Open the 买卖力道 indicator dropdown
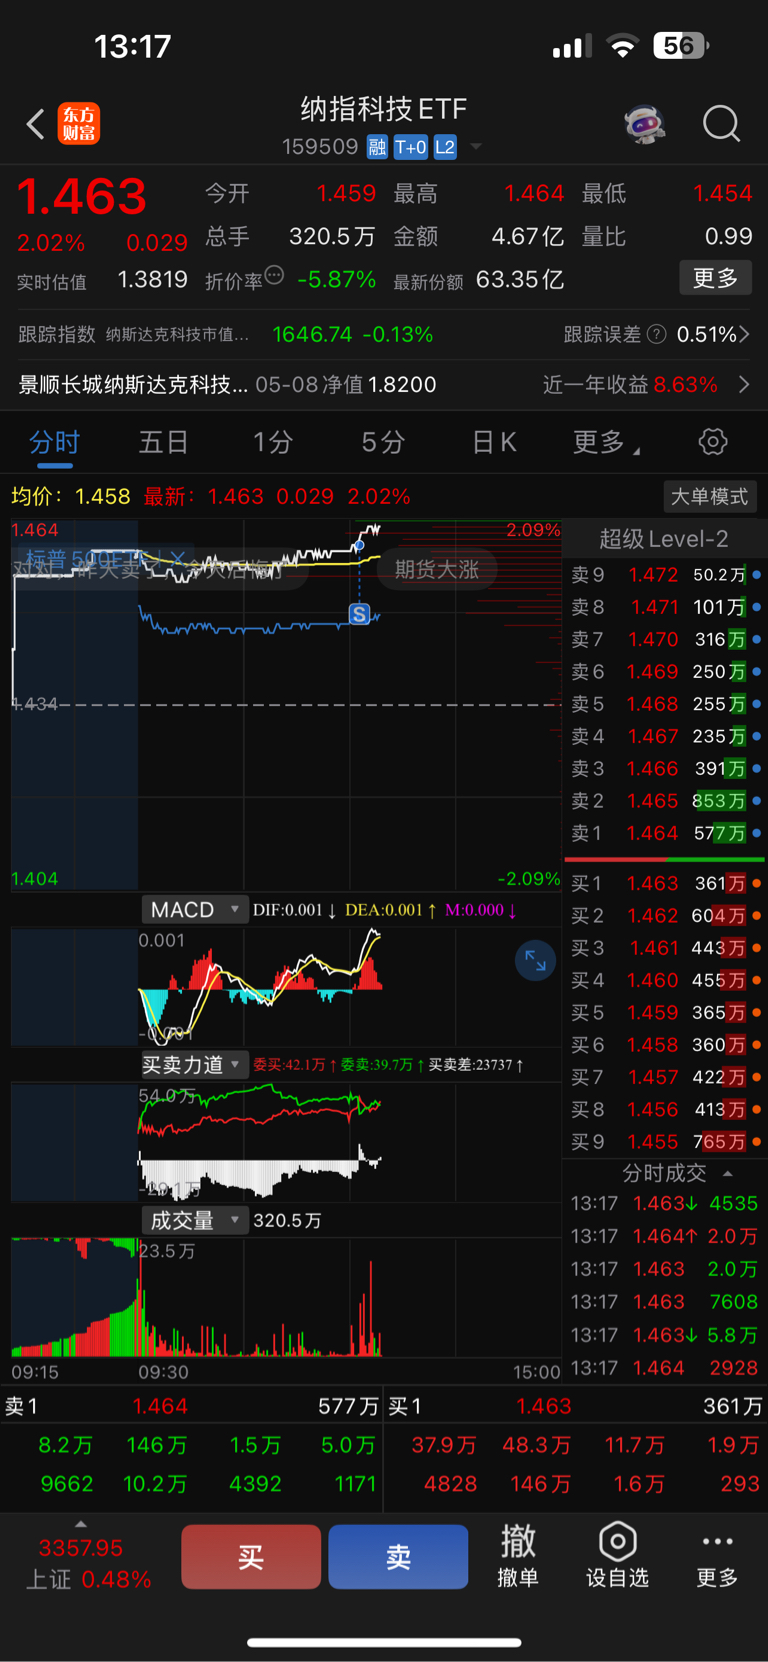The height and width of the screenshot is (1662, 768). coord(194,1065)
